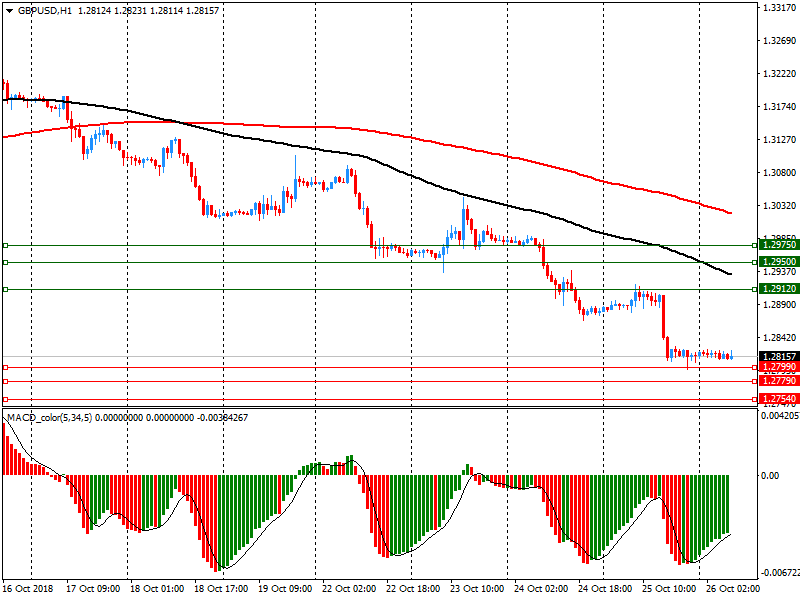Screen dimensions: 800x600
Task: Click the 24 Oct 18:00 time axis label
Action: [605, 588]
